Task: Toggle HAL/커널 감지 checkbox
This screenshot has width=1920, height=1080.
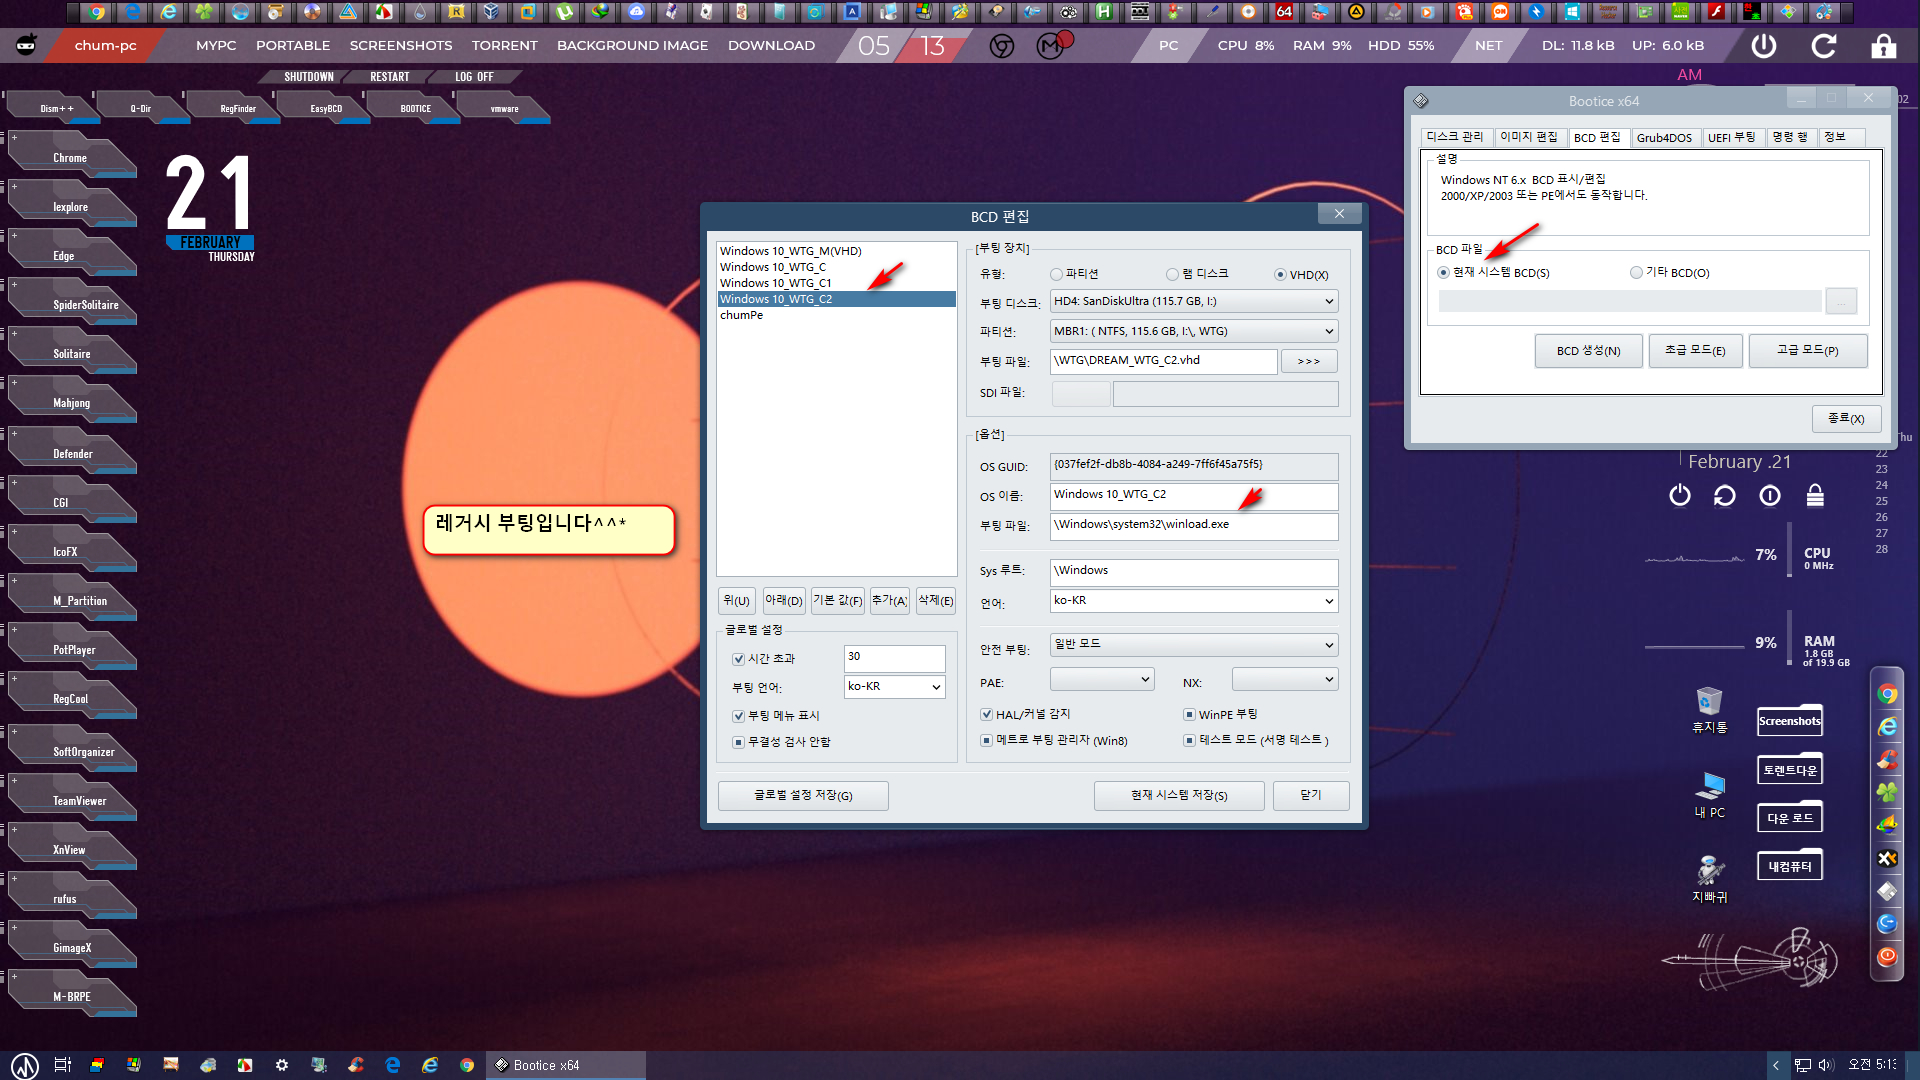Action: (987, 714)
